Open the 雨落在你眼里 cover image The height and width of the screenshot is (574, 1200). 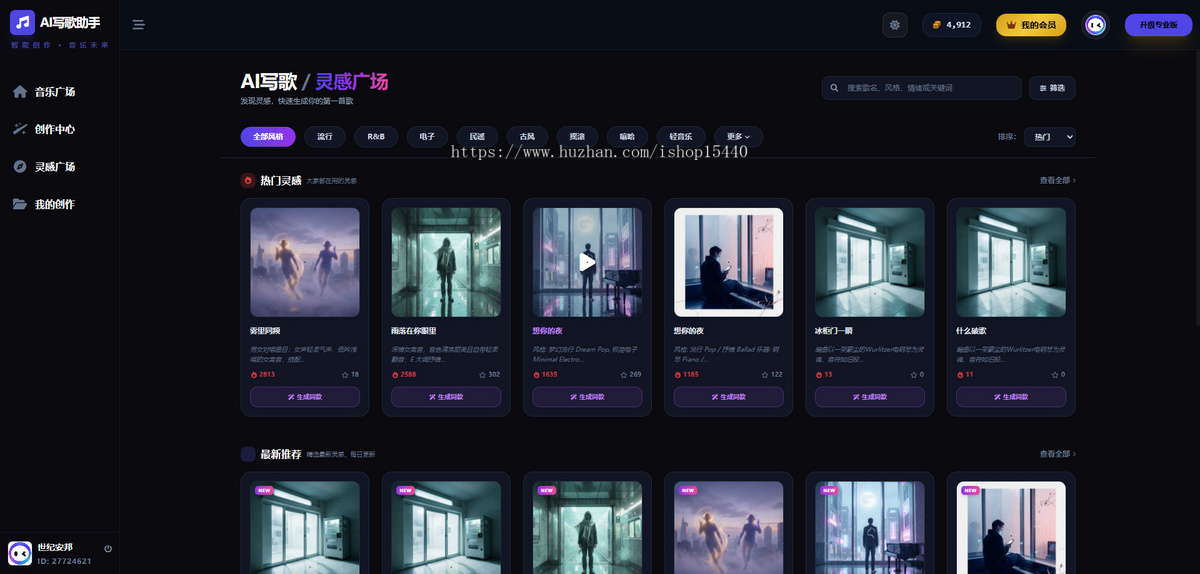click(446, 262)
